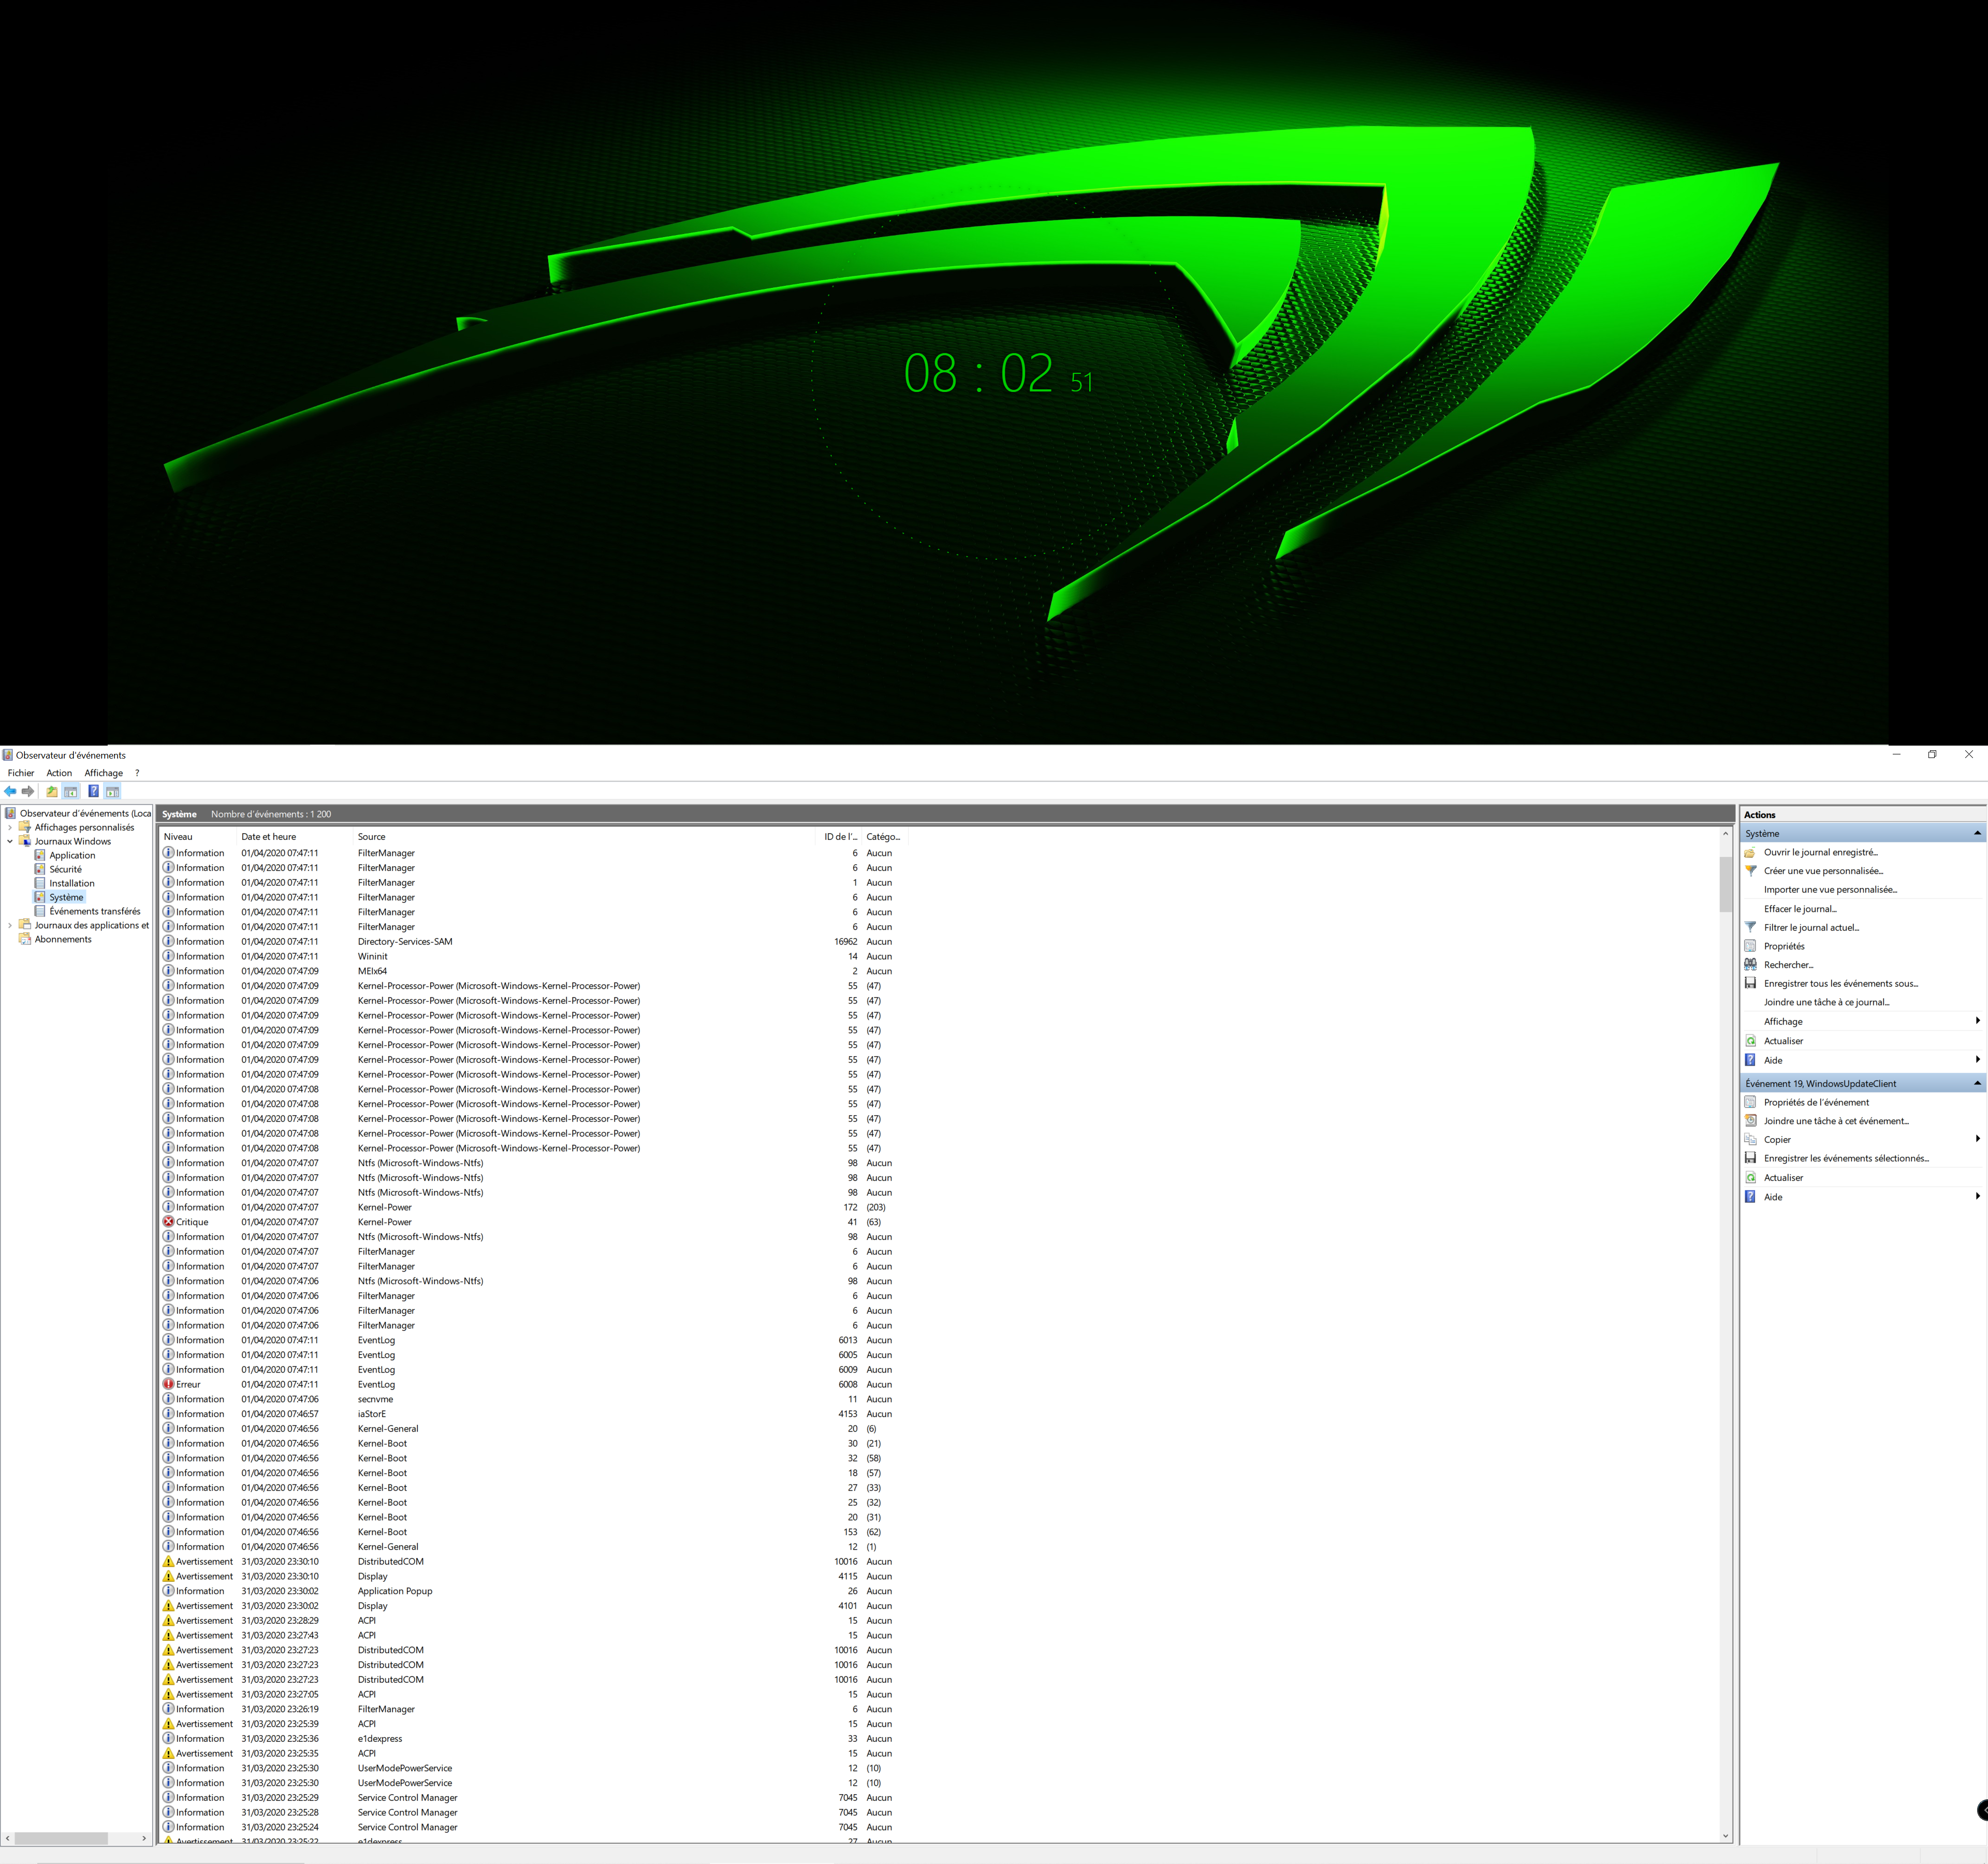Click the Actualiser refresh icon under Système

(1750, 1041)
